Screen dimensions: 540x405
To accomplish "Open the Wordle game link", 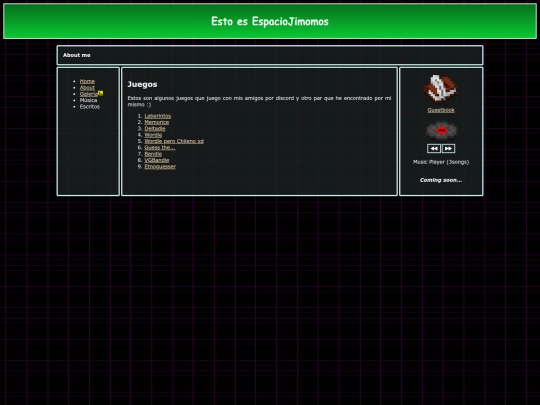I will click(x=153, y=135).
